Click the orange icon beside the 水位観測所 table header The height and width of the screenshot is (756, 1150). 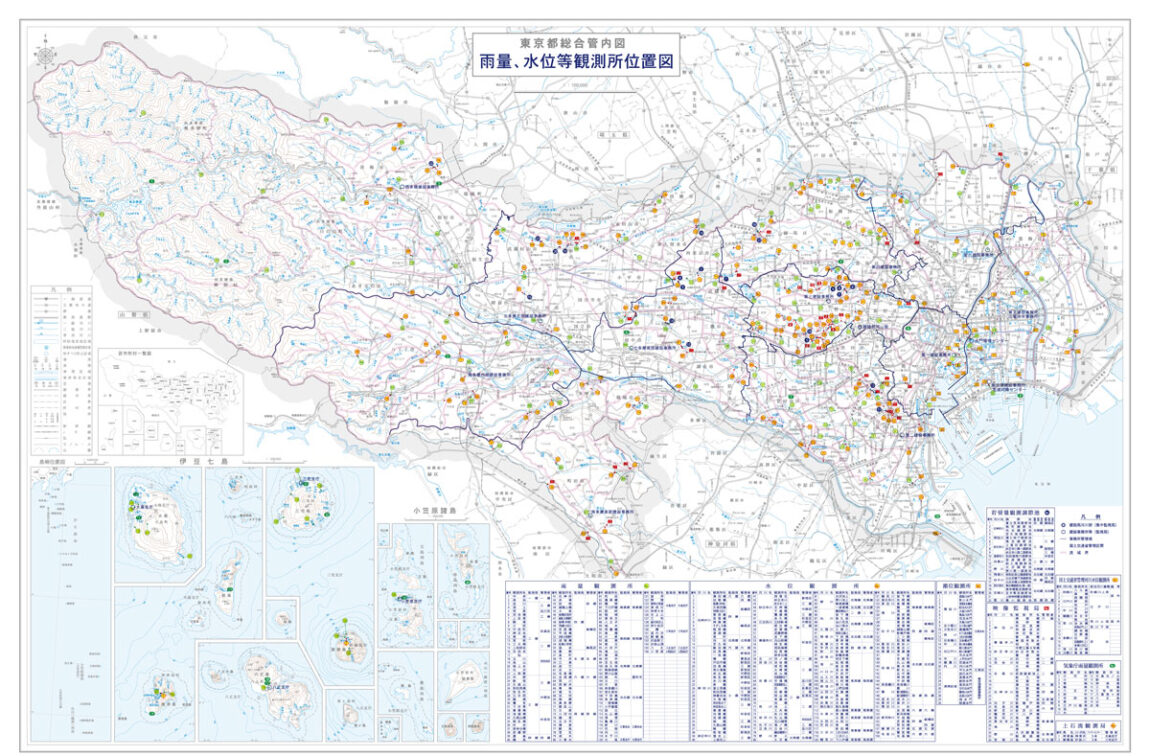click(875, 586)
